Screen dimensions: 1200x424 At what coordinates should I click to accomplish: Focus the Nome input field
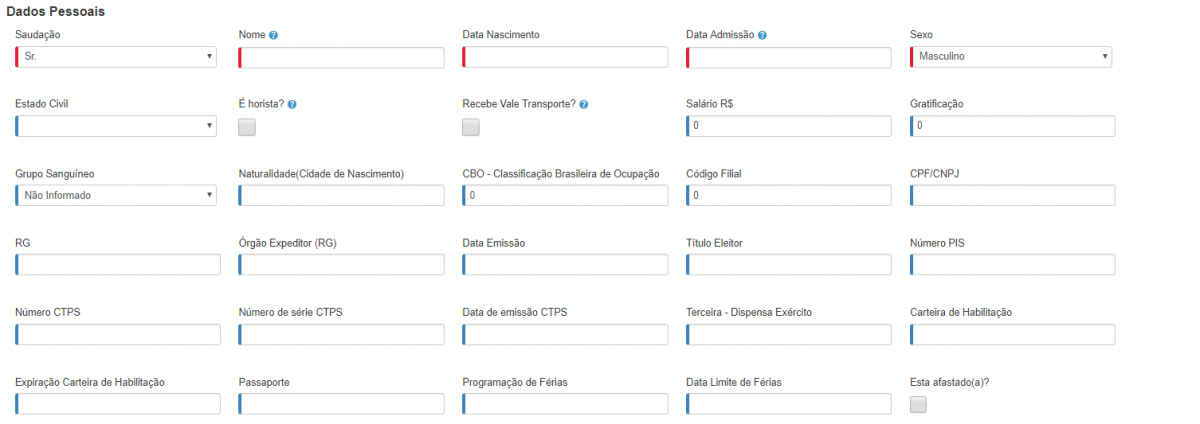point(341,57)
